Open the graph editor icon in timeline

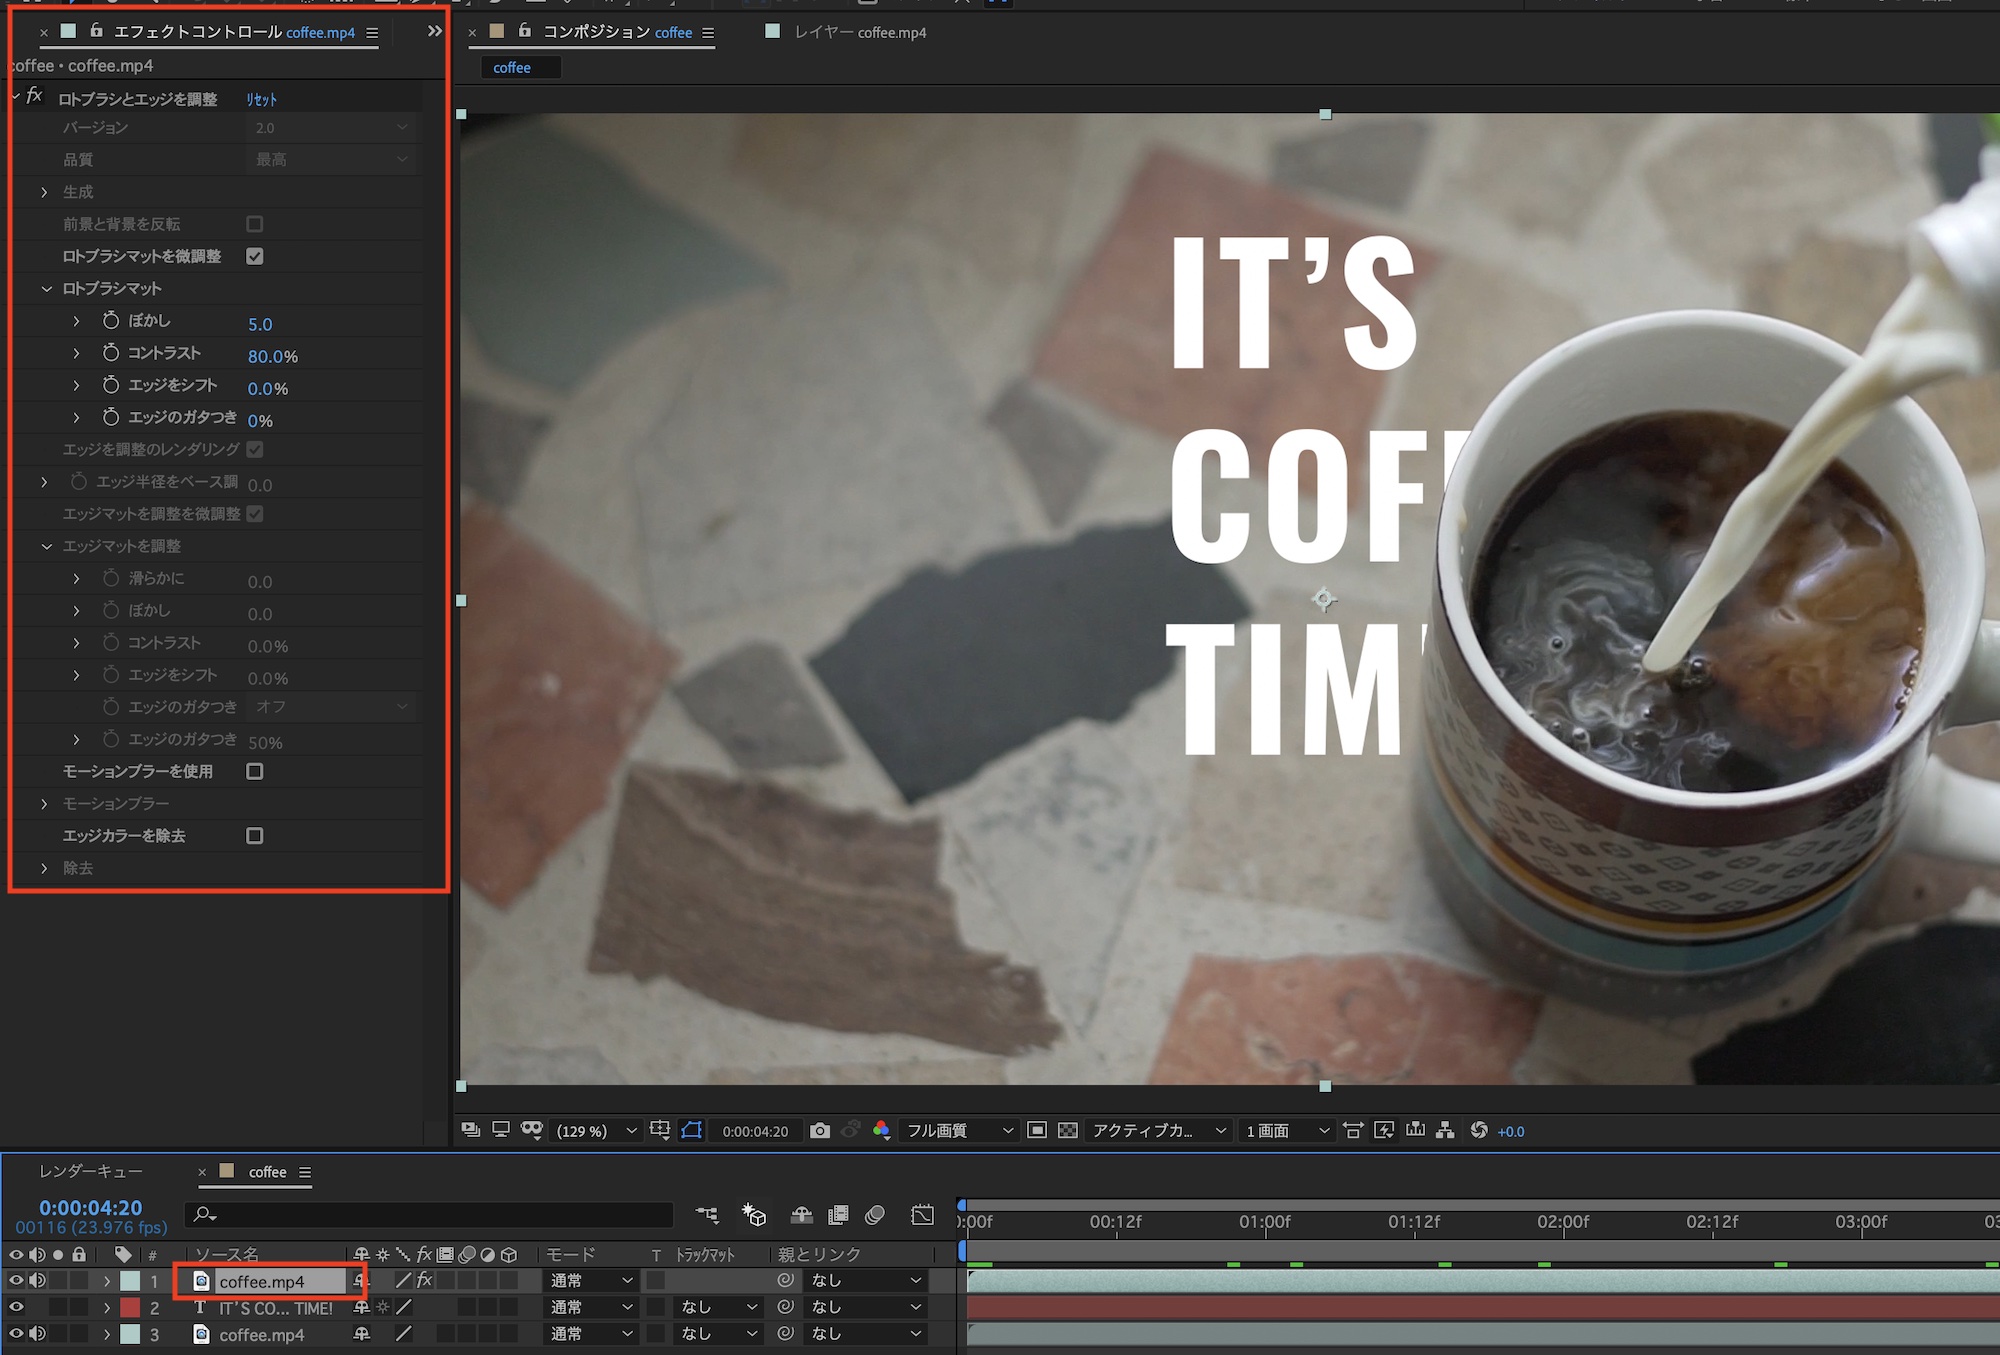coord(922,1215)
